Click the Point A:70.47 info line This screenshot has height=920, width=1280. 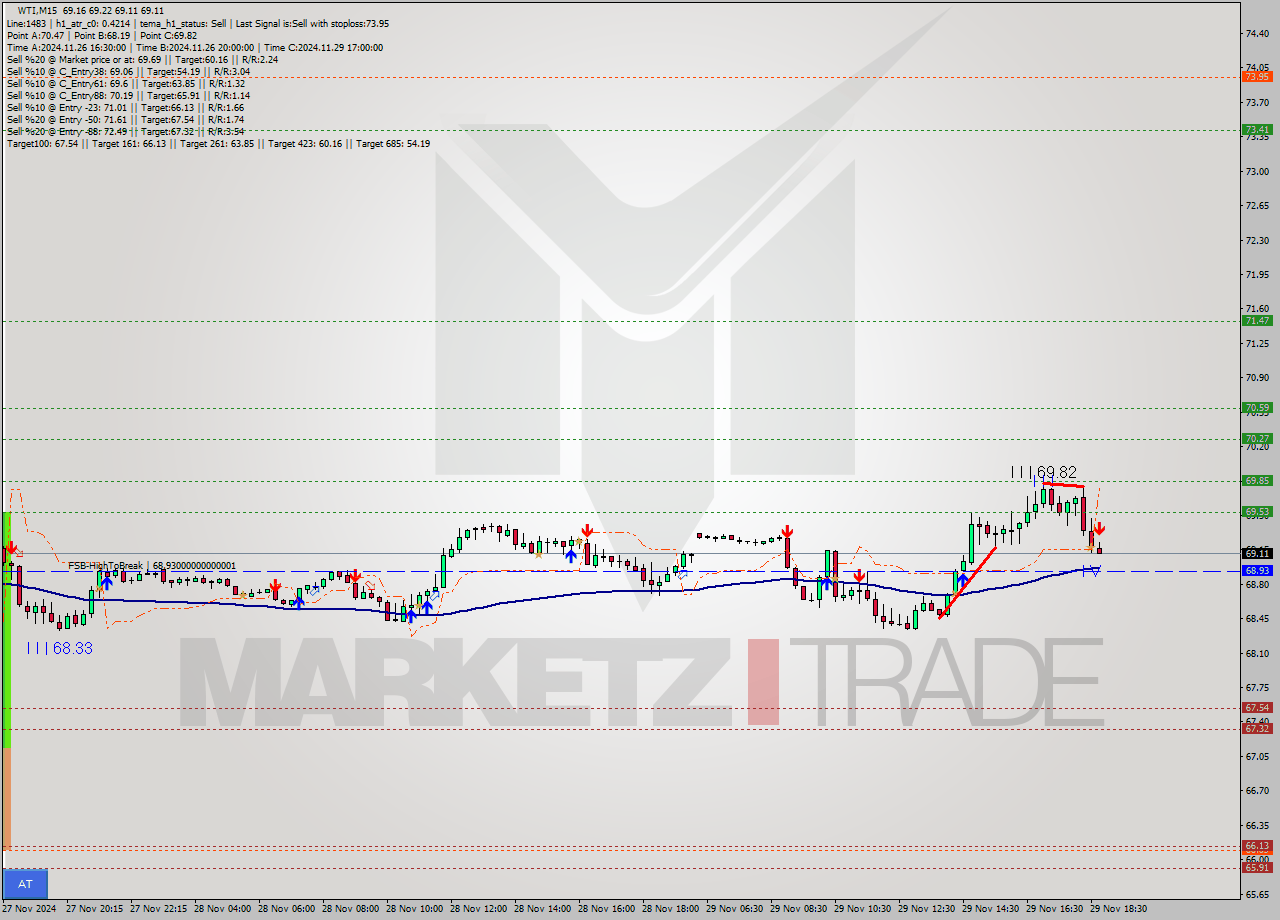(102, 35)
